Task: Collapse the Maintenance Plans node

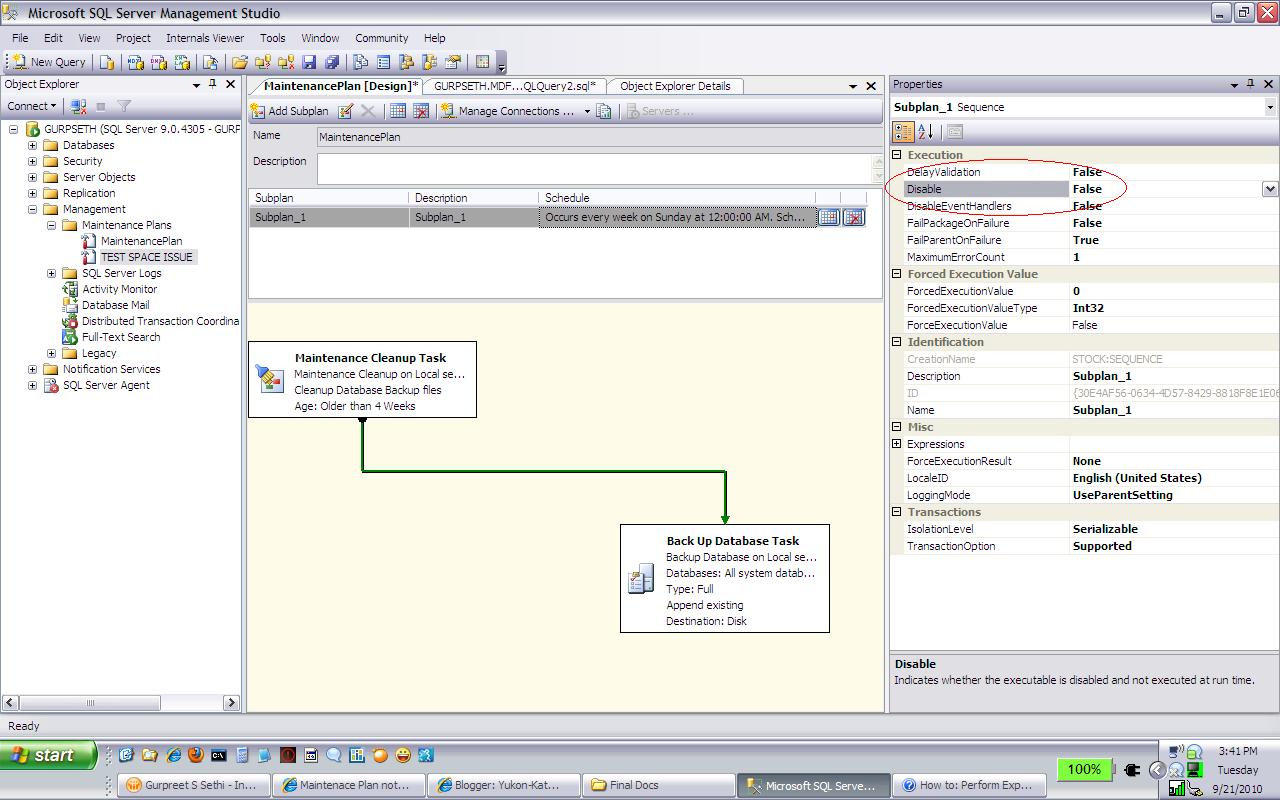Action: tap(51, 225)
